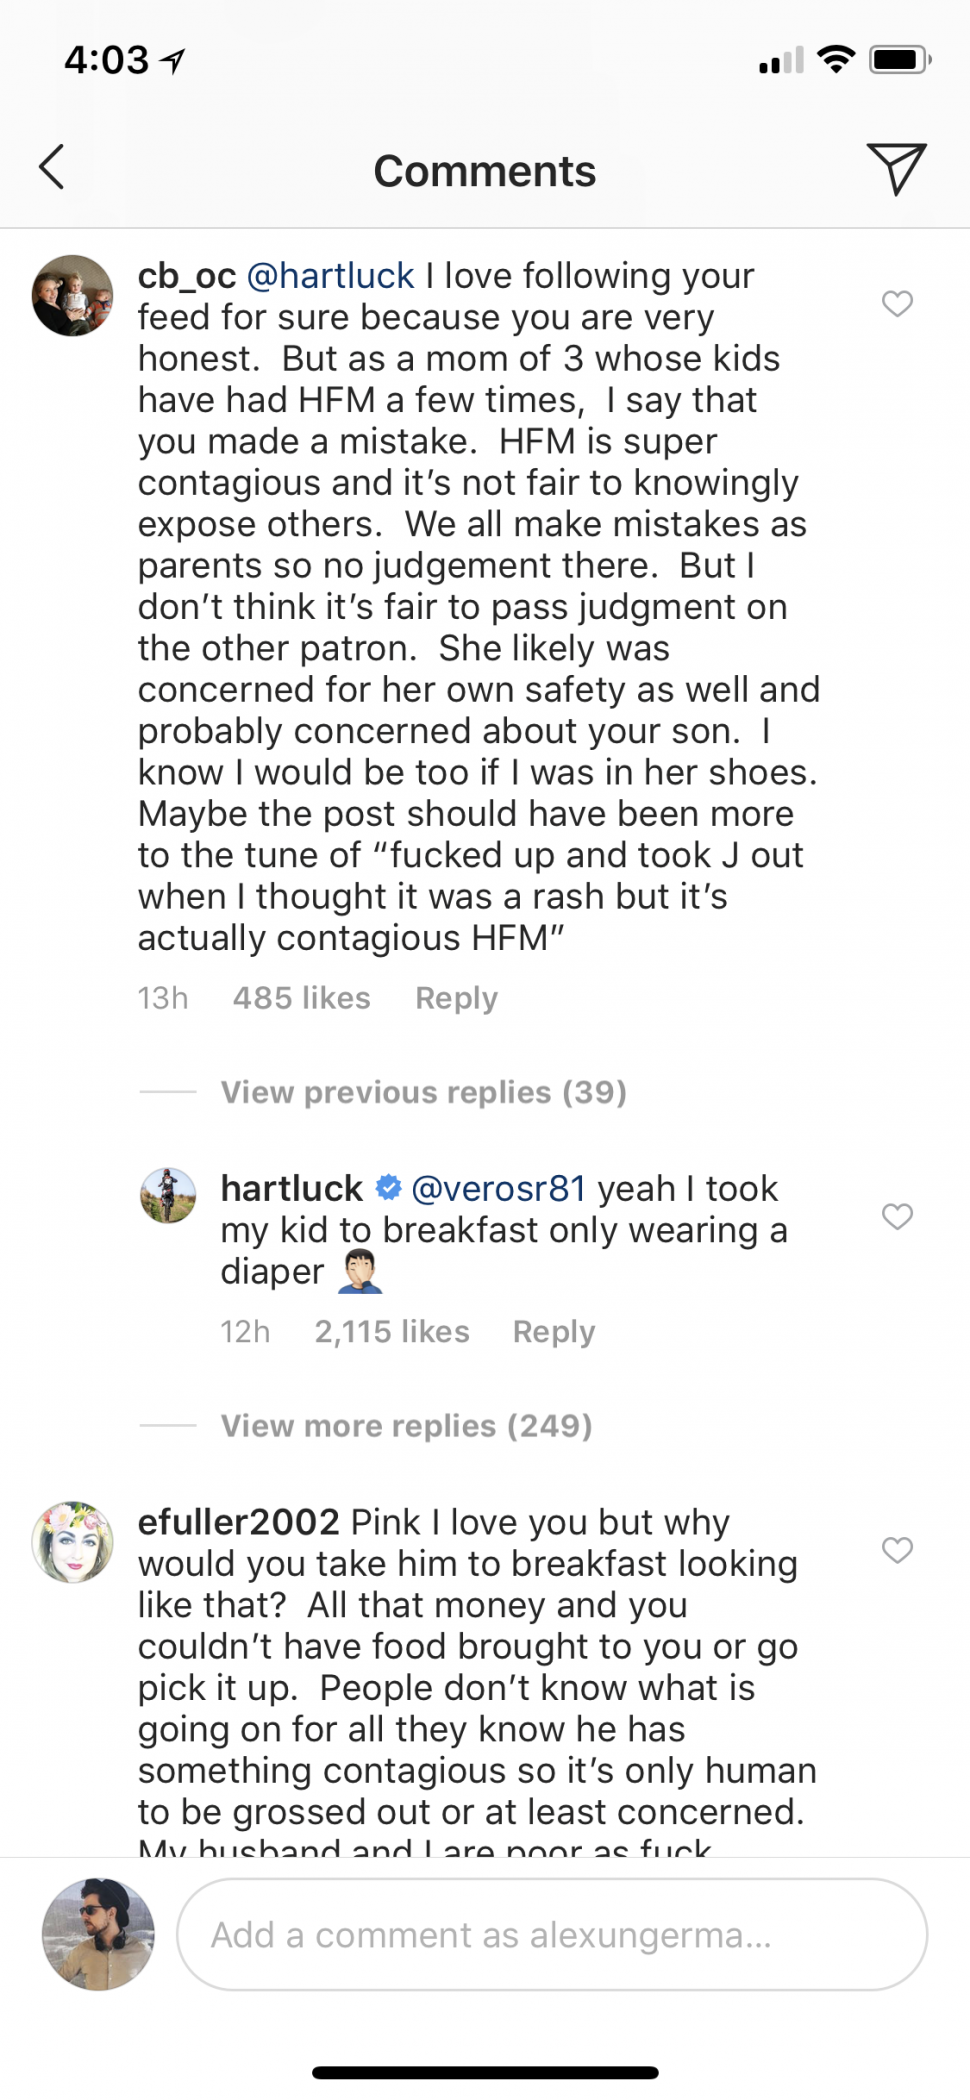Reply to hartluck's comment
This screenshot has width=970, height=2100.
(x=553, y=1332)
